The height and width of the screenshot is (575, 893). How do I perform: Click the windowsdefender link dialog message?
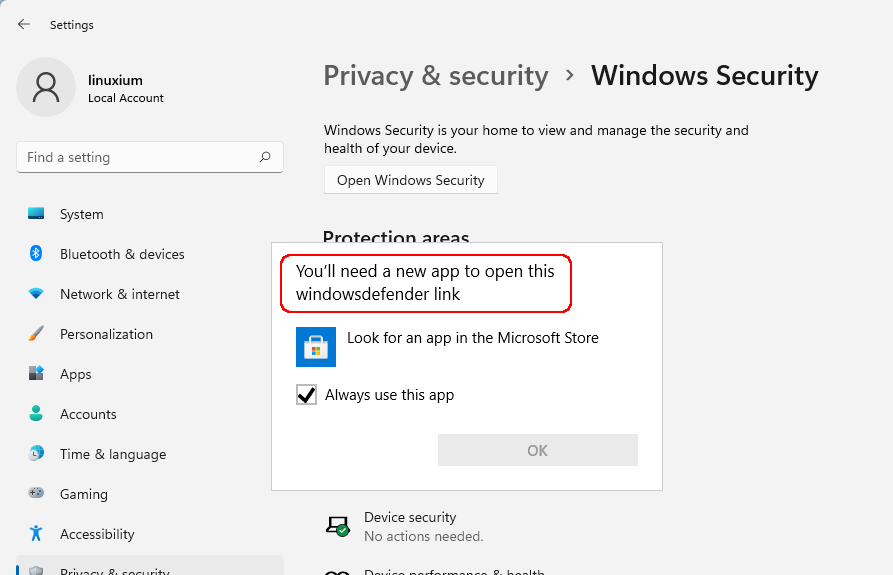pyautogui.click(x=425, y=282)
